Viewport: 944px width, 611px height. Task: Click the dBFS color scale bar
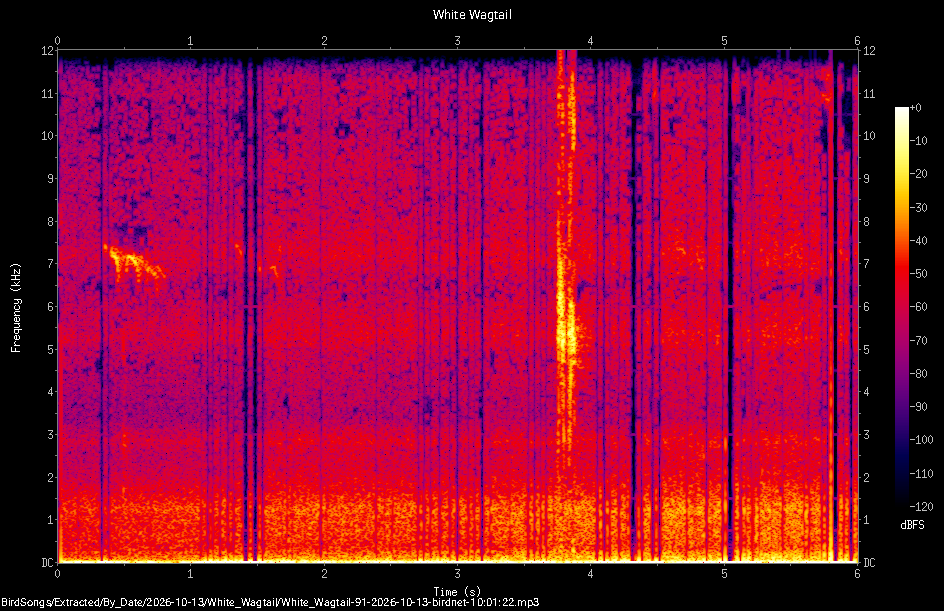[901, 307]
